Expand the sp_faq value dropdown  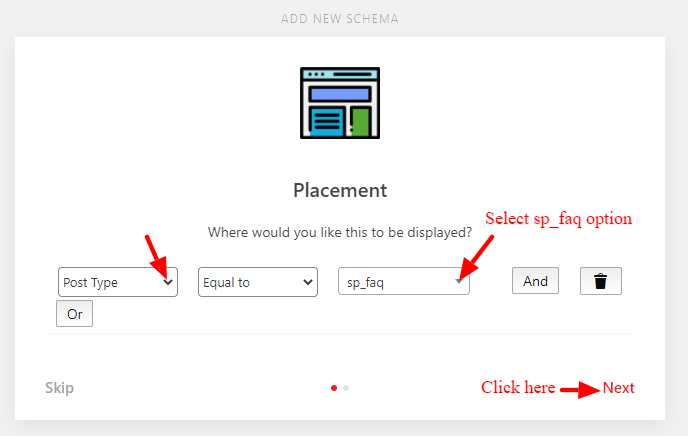pyautogui.click(x=404, y=281)
